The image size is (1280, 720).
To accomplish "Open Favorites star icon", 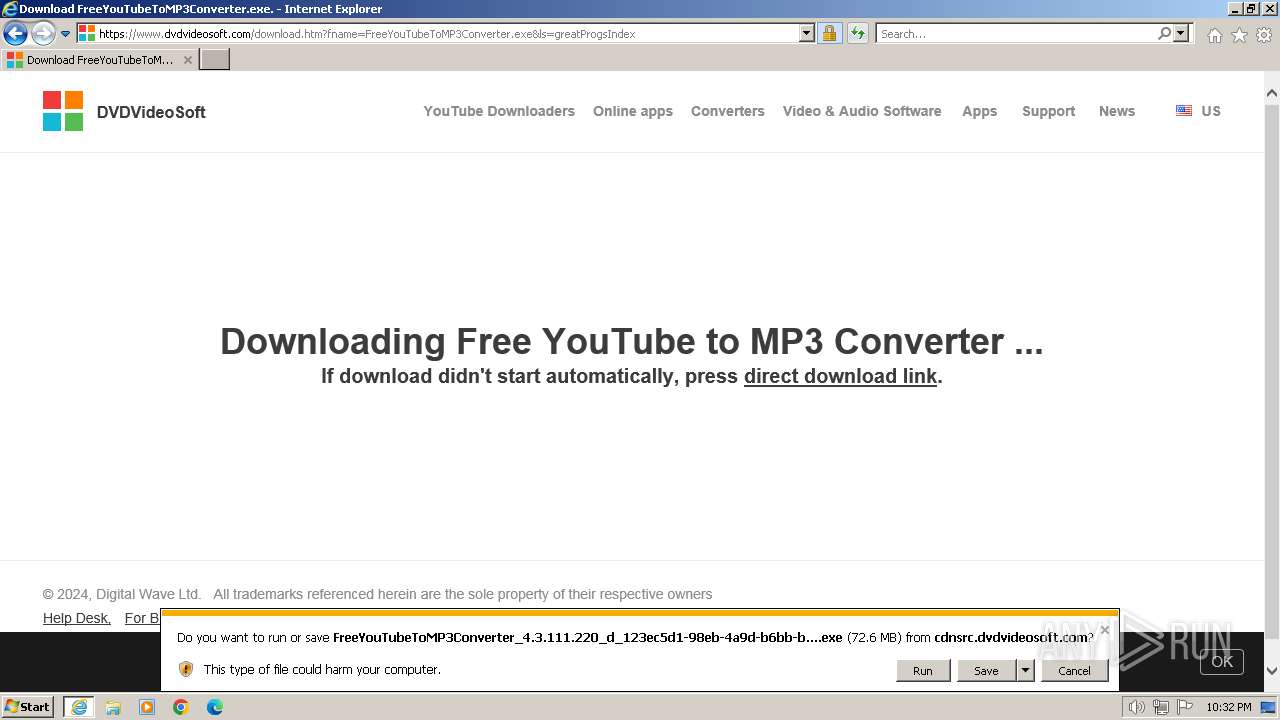I will 1239,35.
